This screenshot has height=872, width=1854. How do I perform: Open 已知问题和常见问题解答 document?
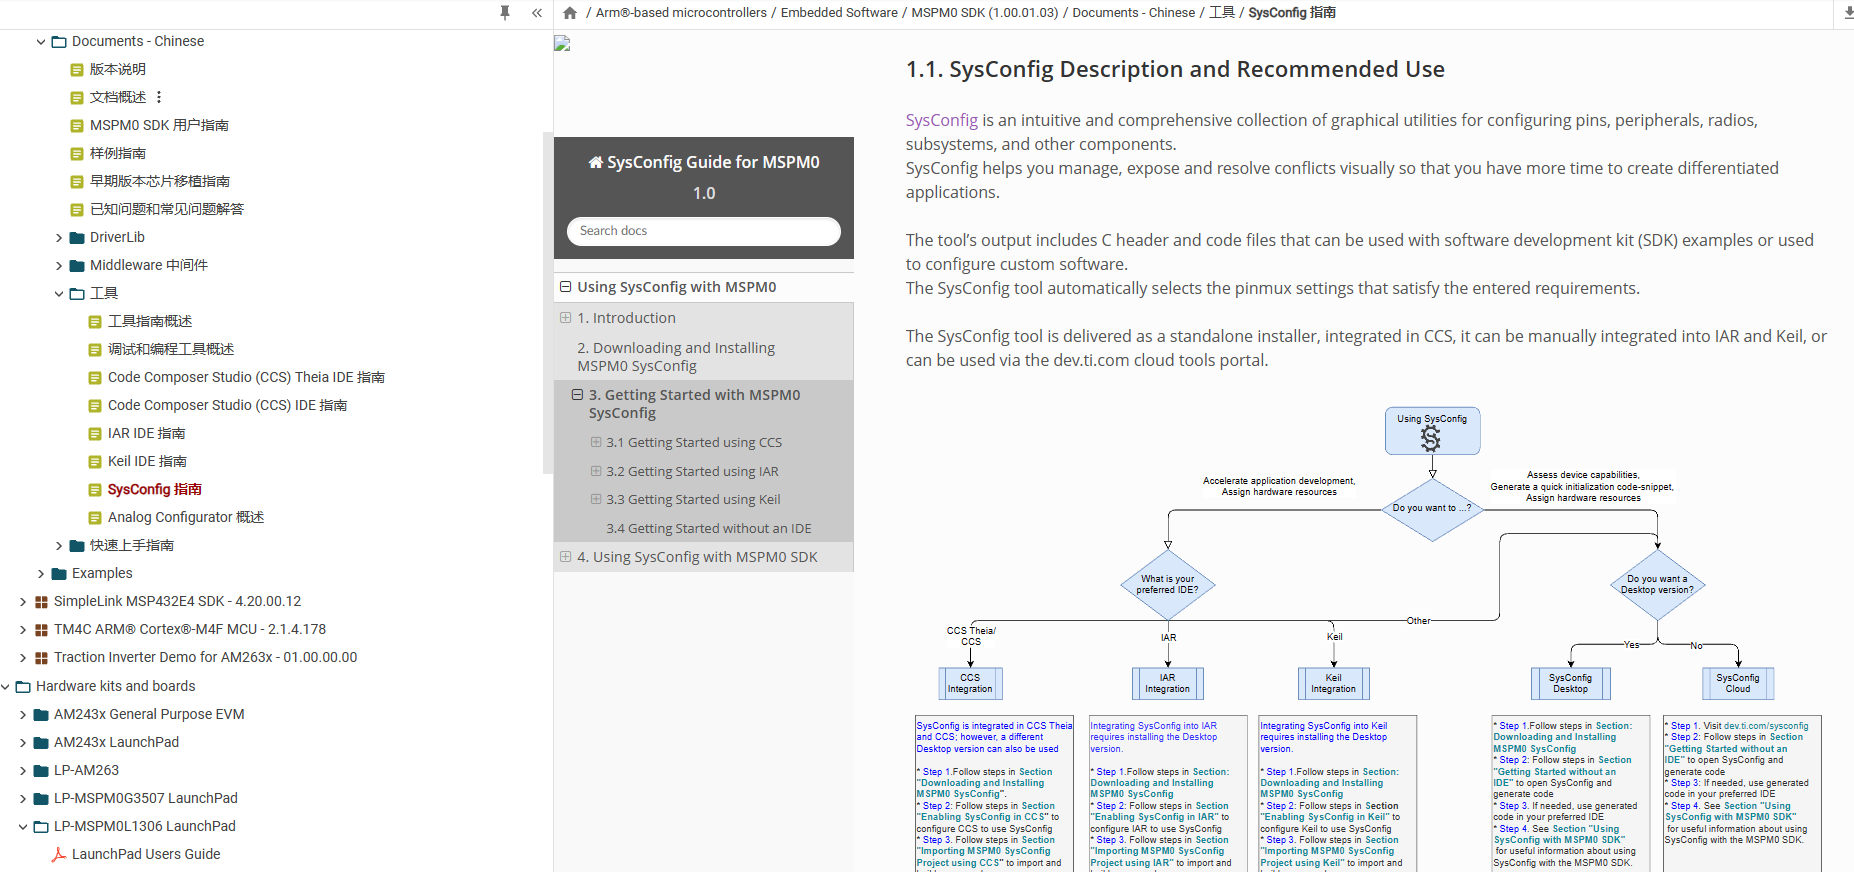click(167, 210)
